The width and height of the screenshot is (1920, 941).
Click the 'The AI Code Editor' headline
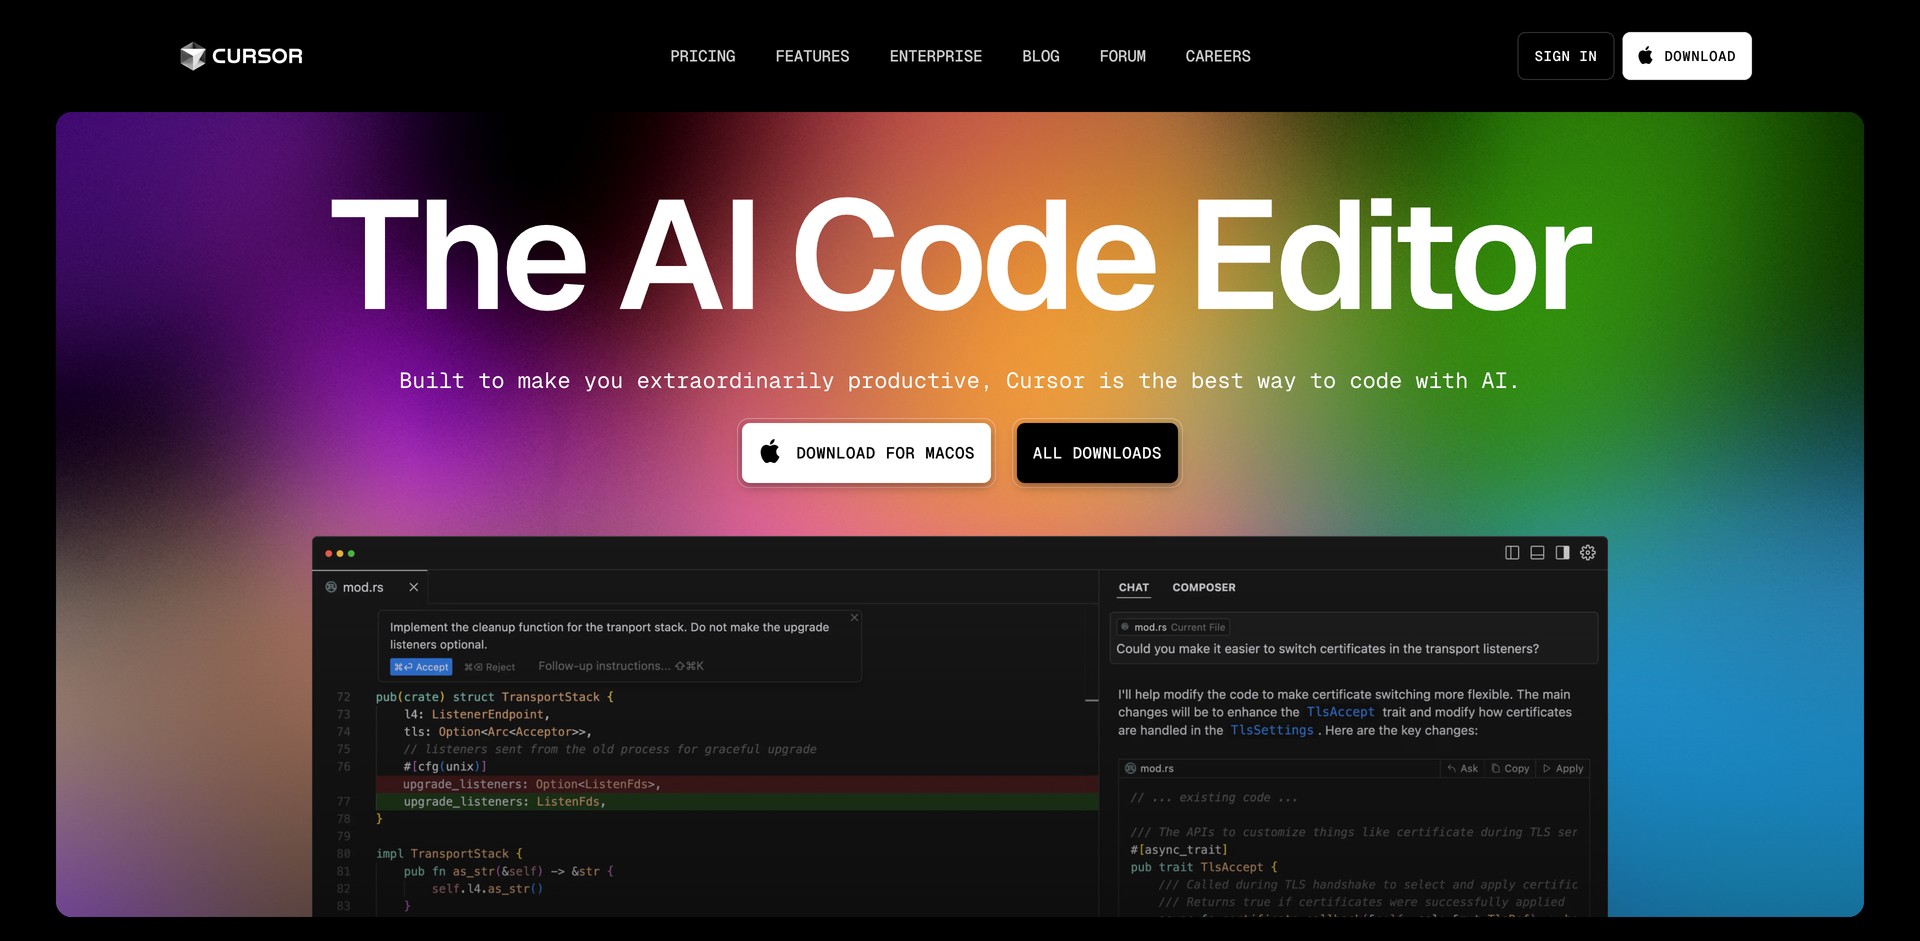coord(961,255)
